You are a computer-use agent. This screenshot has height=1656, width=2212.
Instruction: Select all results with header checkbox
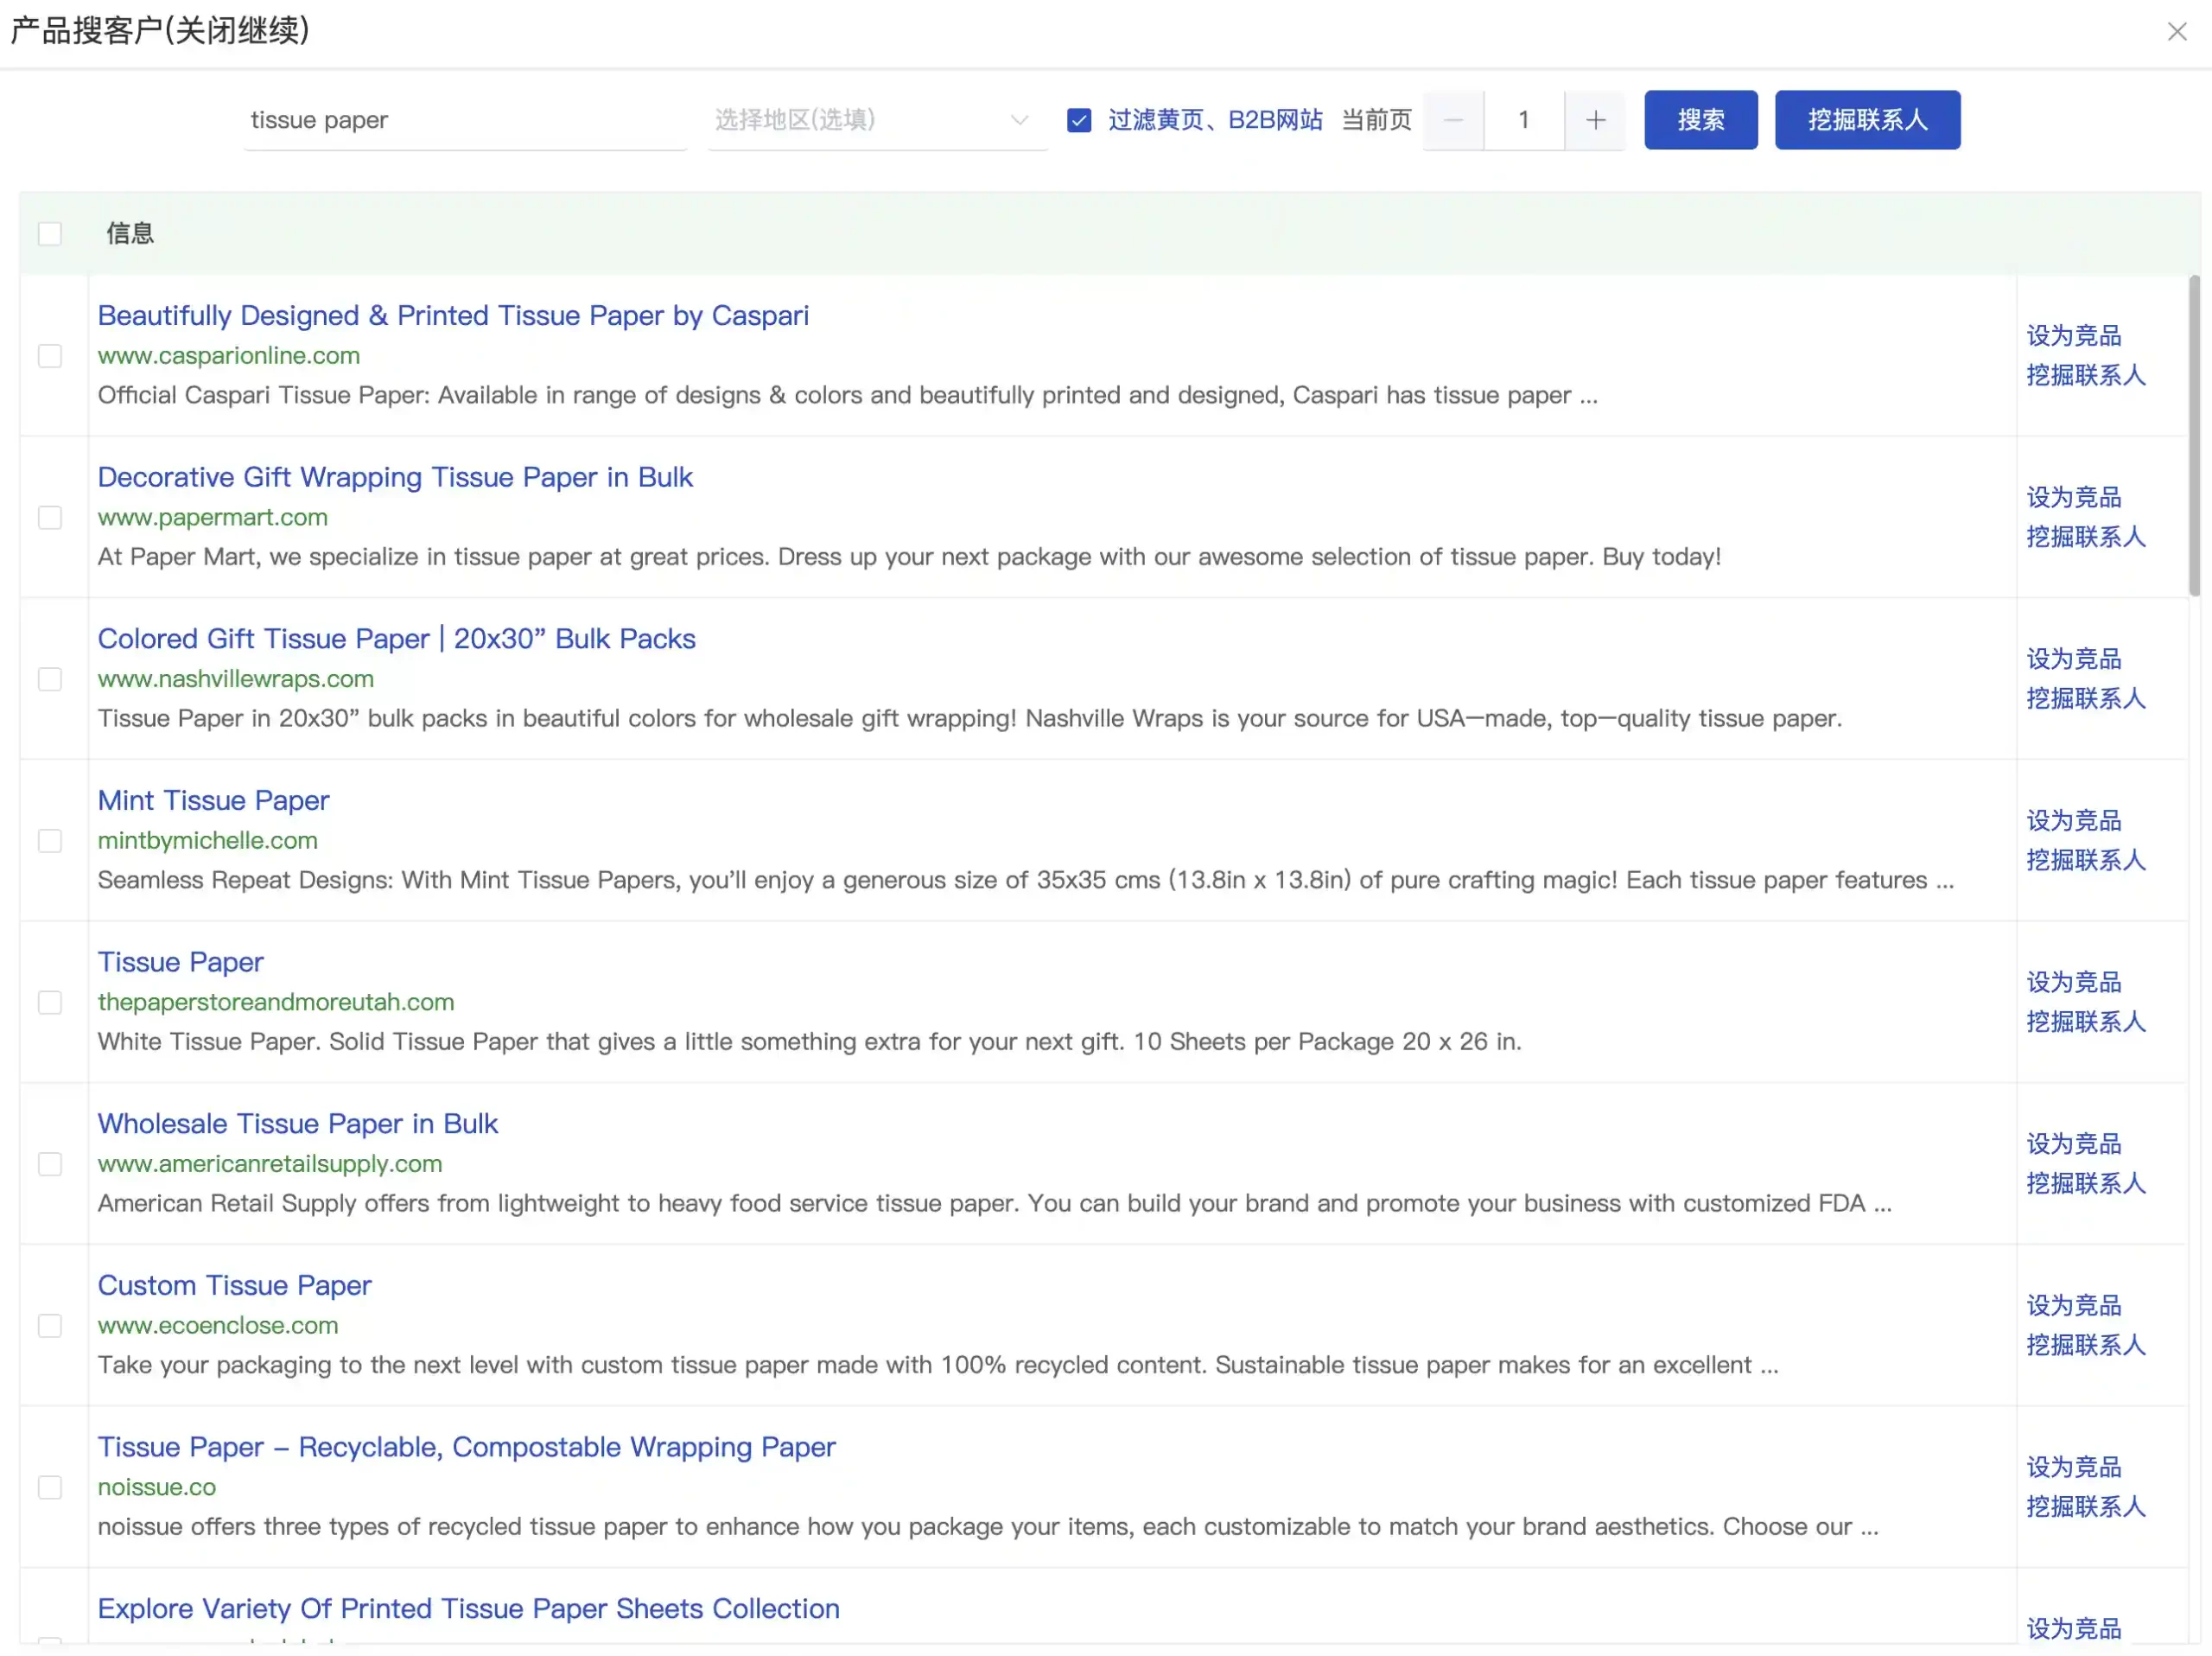pos(50,233)
